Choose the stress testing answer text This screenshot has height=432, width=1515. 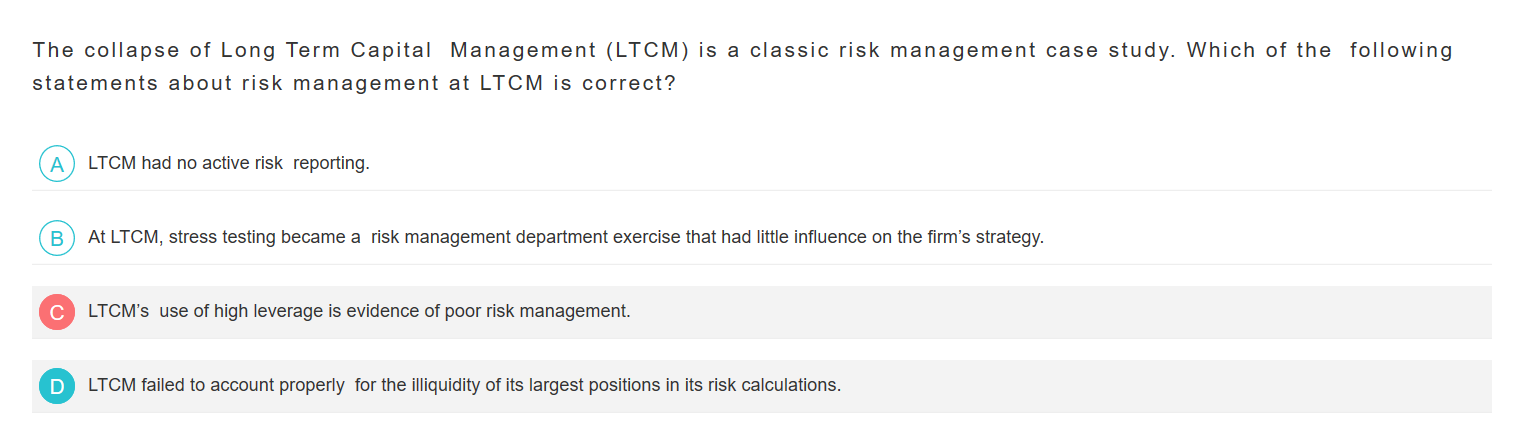[565, 238]
